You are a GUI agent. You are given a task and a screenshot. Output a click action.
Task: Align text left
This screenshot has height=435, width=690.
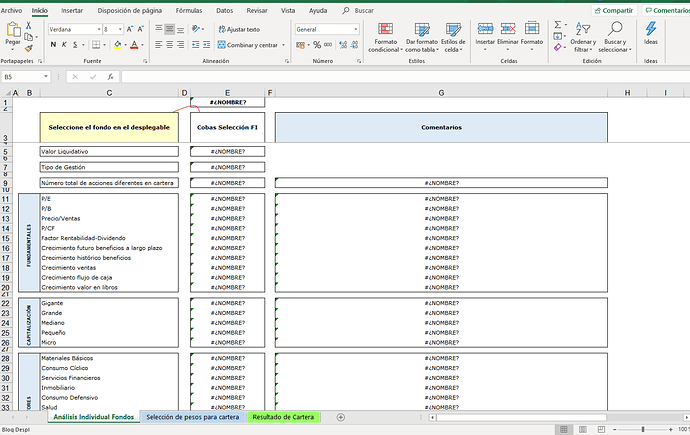click(x=158, y=44)
